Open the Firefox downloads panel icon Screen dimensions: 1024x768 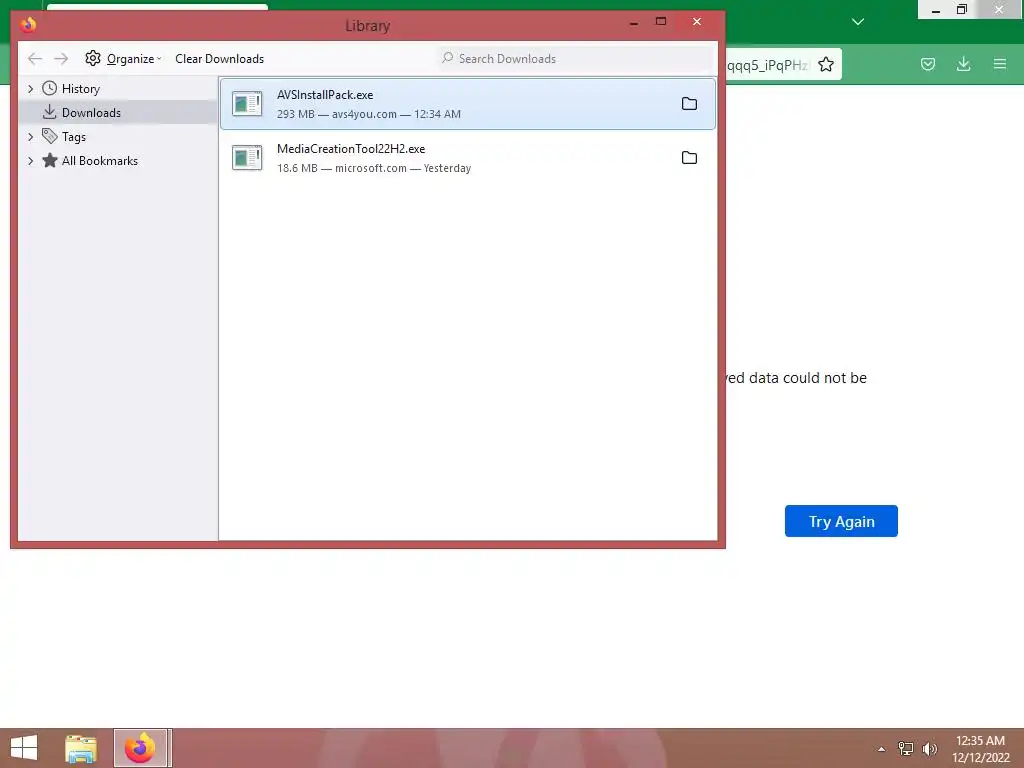click(963, 64)
